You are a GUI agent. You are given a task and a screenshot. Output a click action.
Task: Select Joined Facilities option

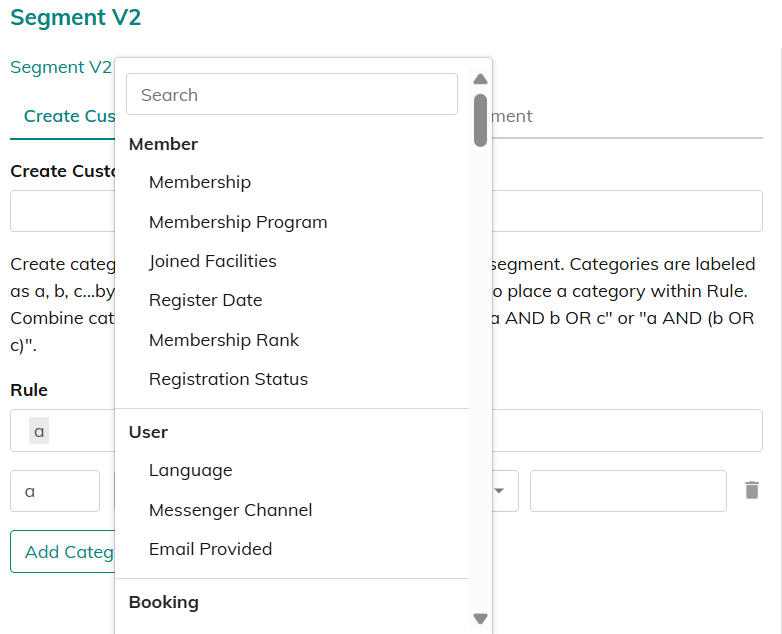tap(213, 261)
